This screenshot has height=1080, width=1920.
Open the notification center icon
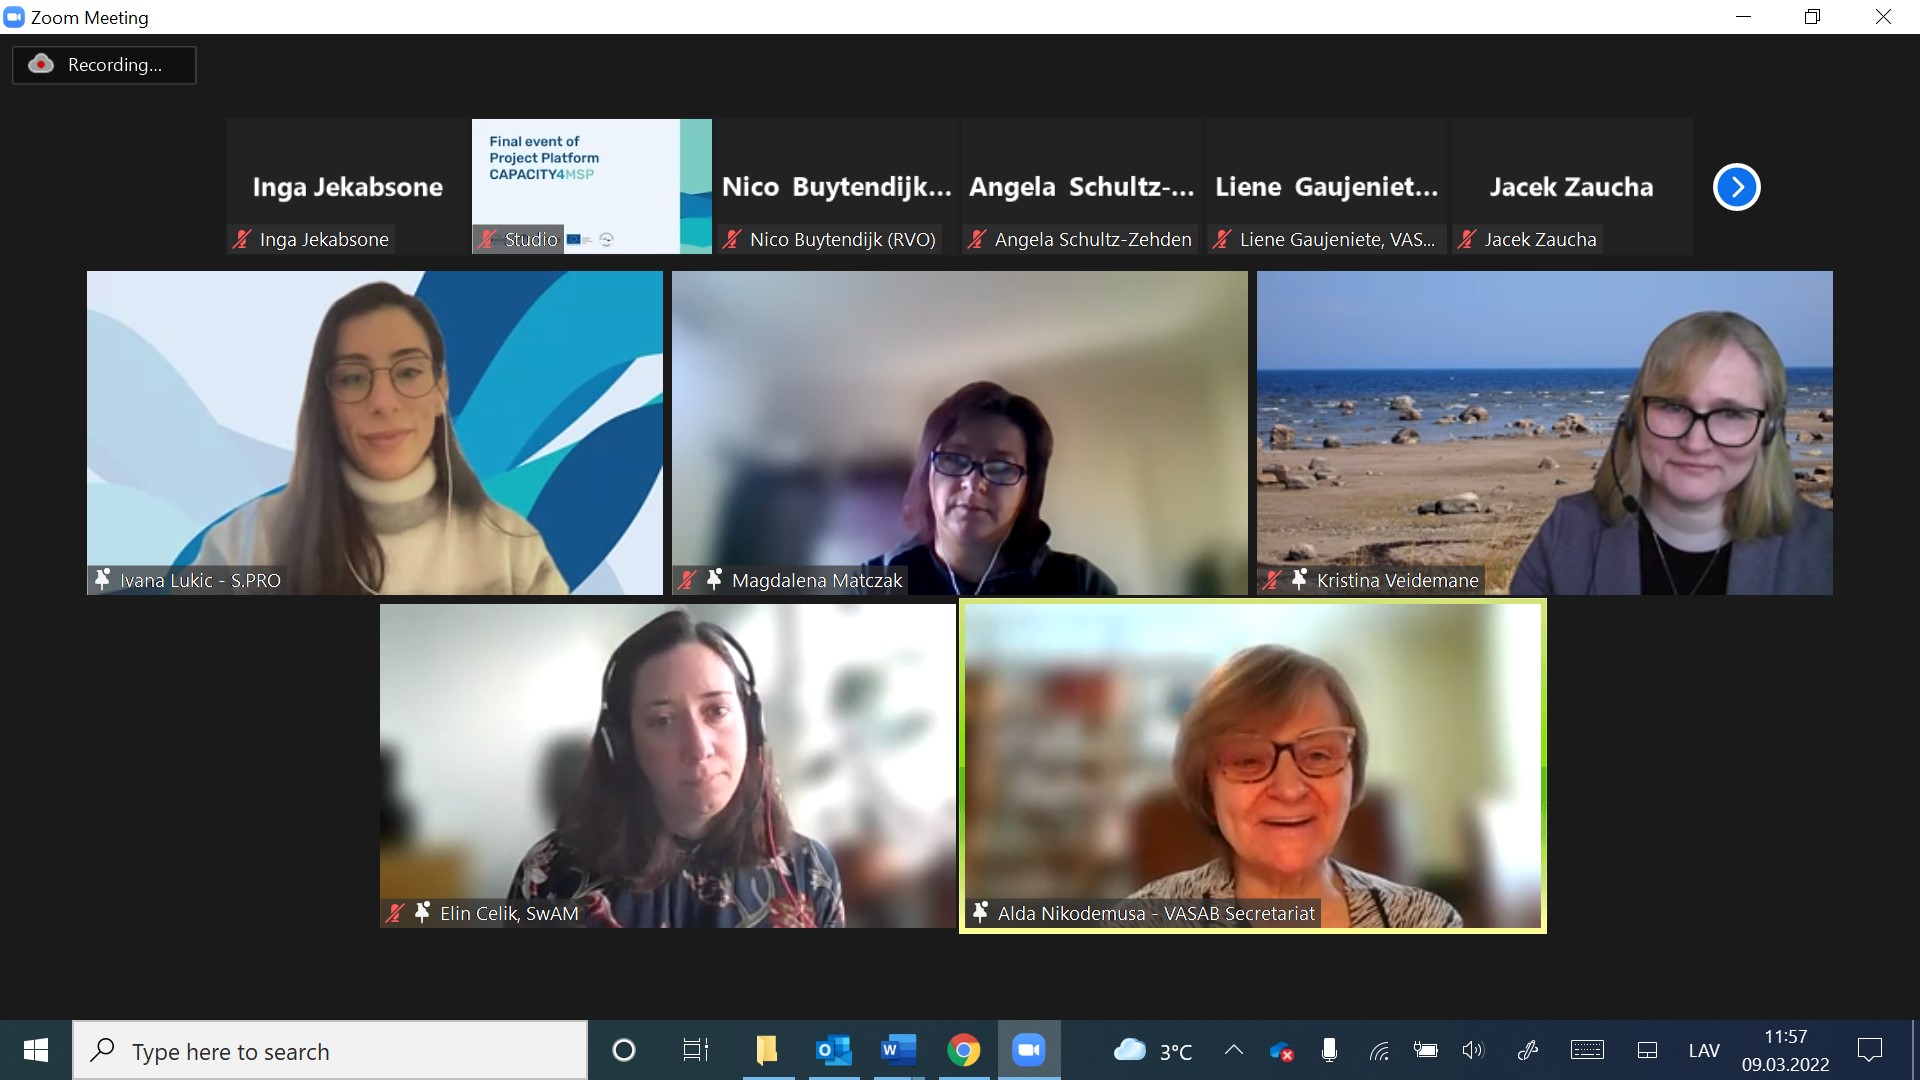click(x=1869, y=1050)
